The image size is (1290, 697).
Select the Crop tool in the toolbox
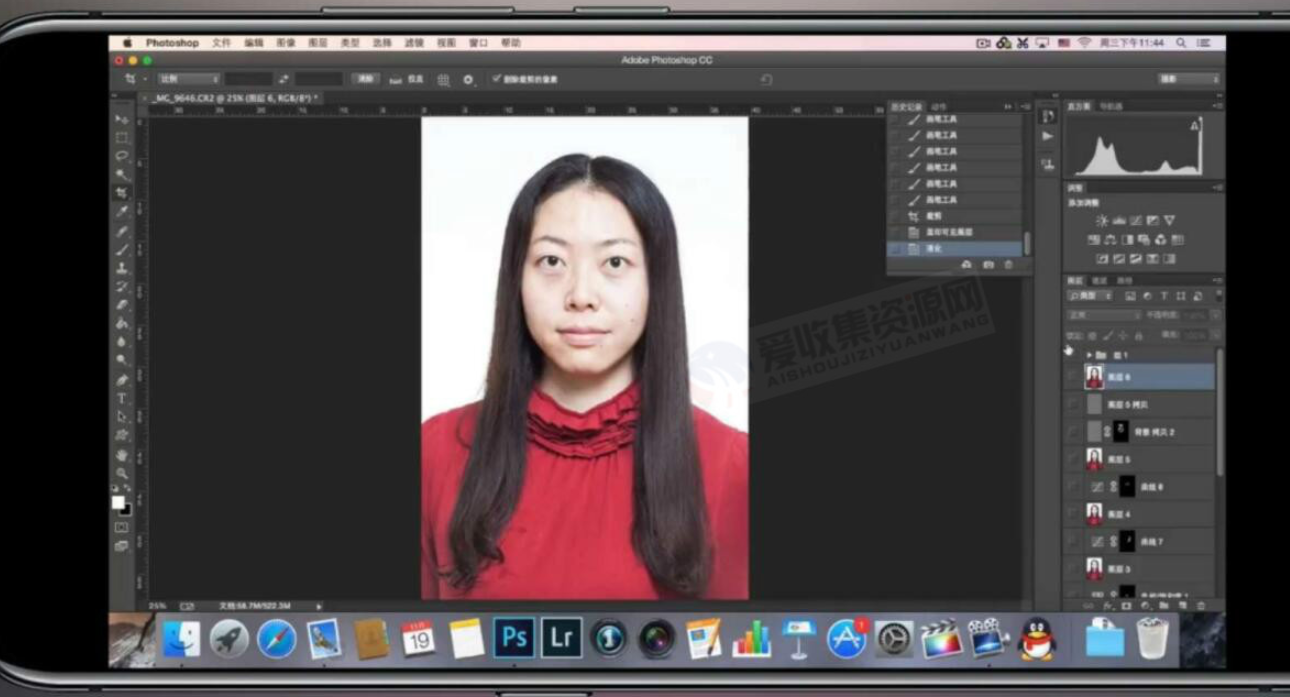122,192
